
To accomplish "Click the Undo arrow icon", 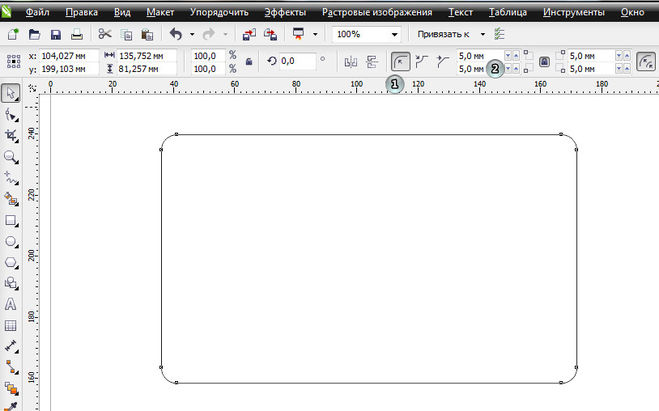I will [176, 34].
